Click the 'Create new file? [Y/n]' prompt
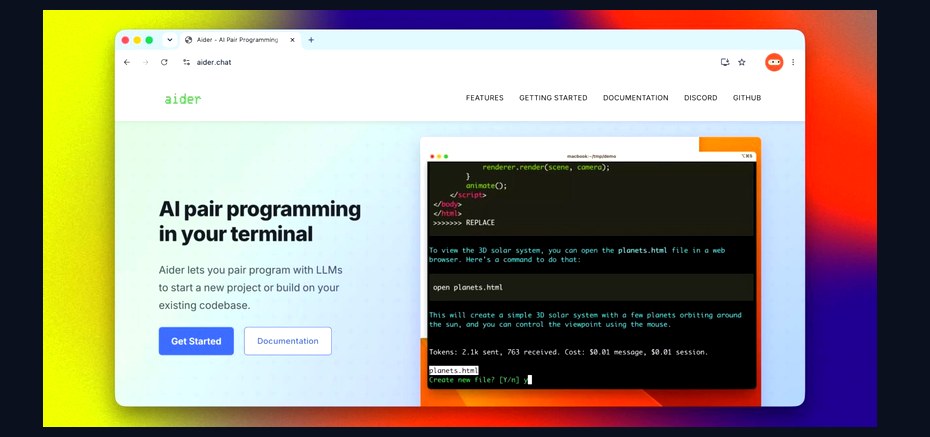The image size is (930, 437). [x=474, y=379]
